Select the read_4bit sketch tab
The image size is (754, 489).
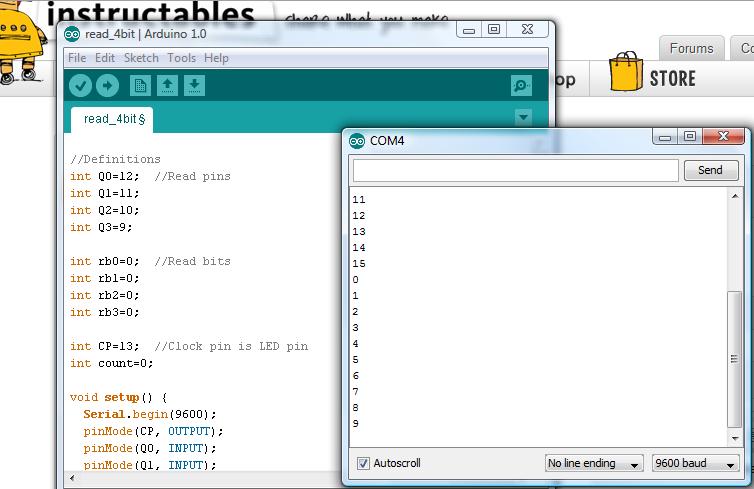point(112,119)
